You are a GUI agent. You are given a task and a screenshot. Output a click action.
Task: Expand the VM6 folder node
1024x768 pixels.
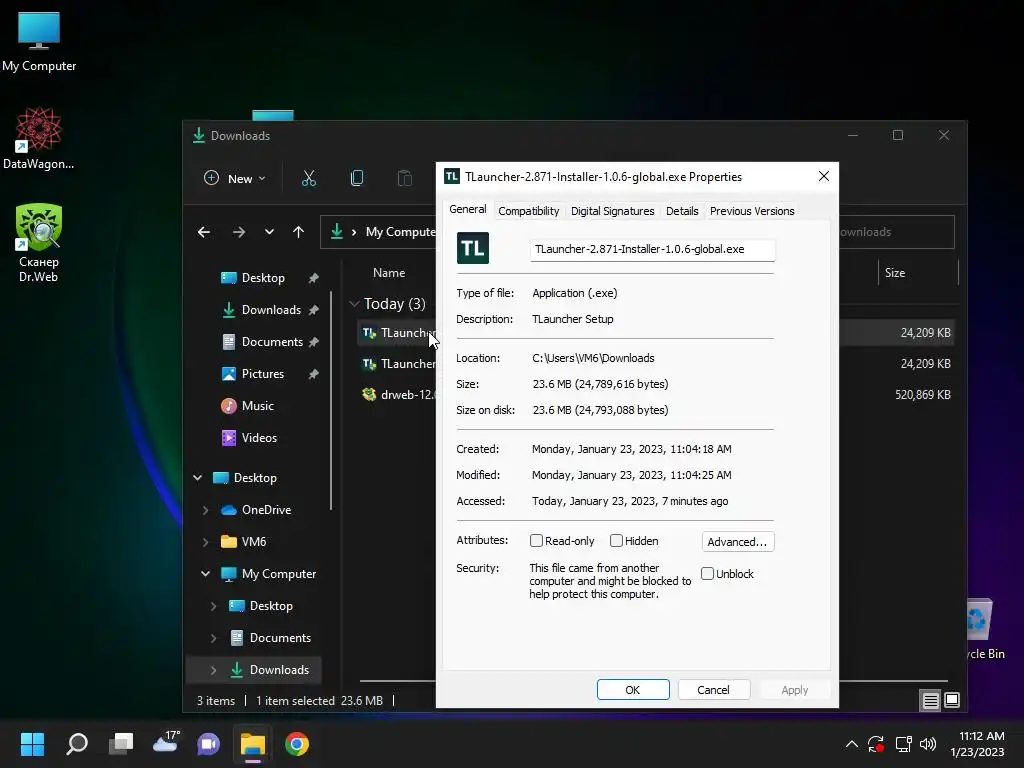205,542
